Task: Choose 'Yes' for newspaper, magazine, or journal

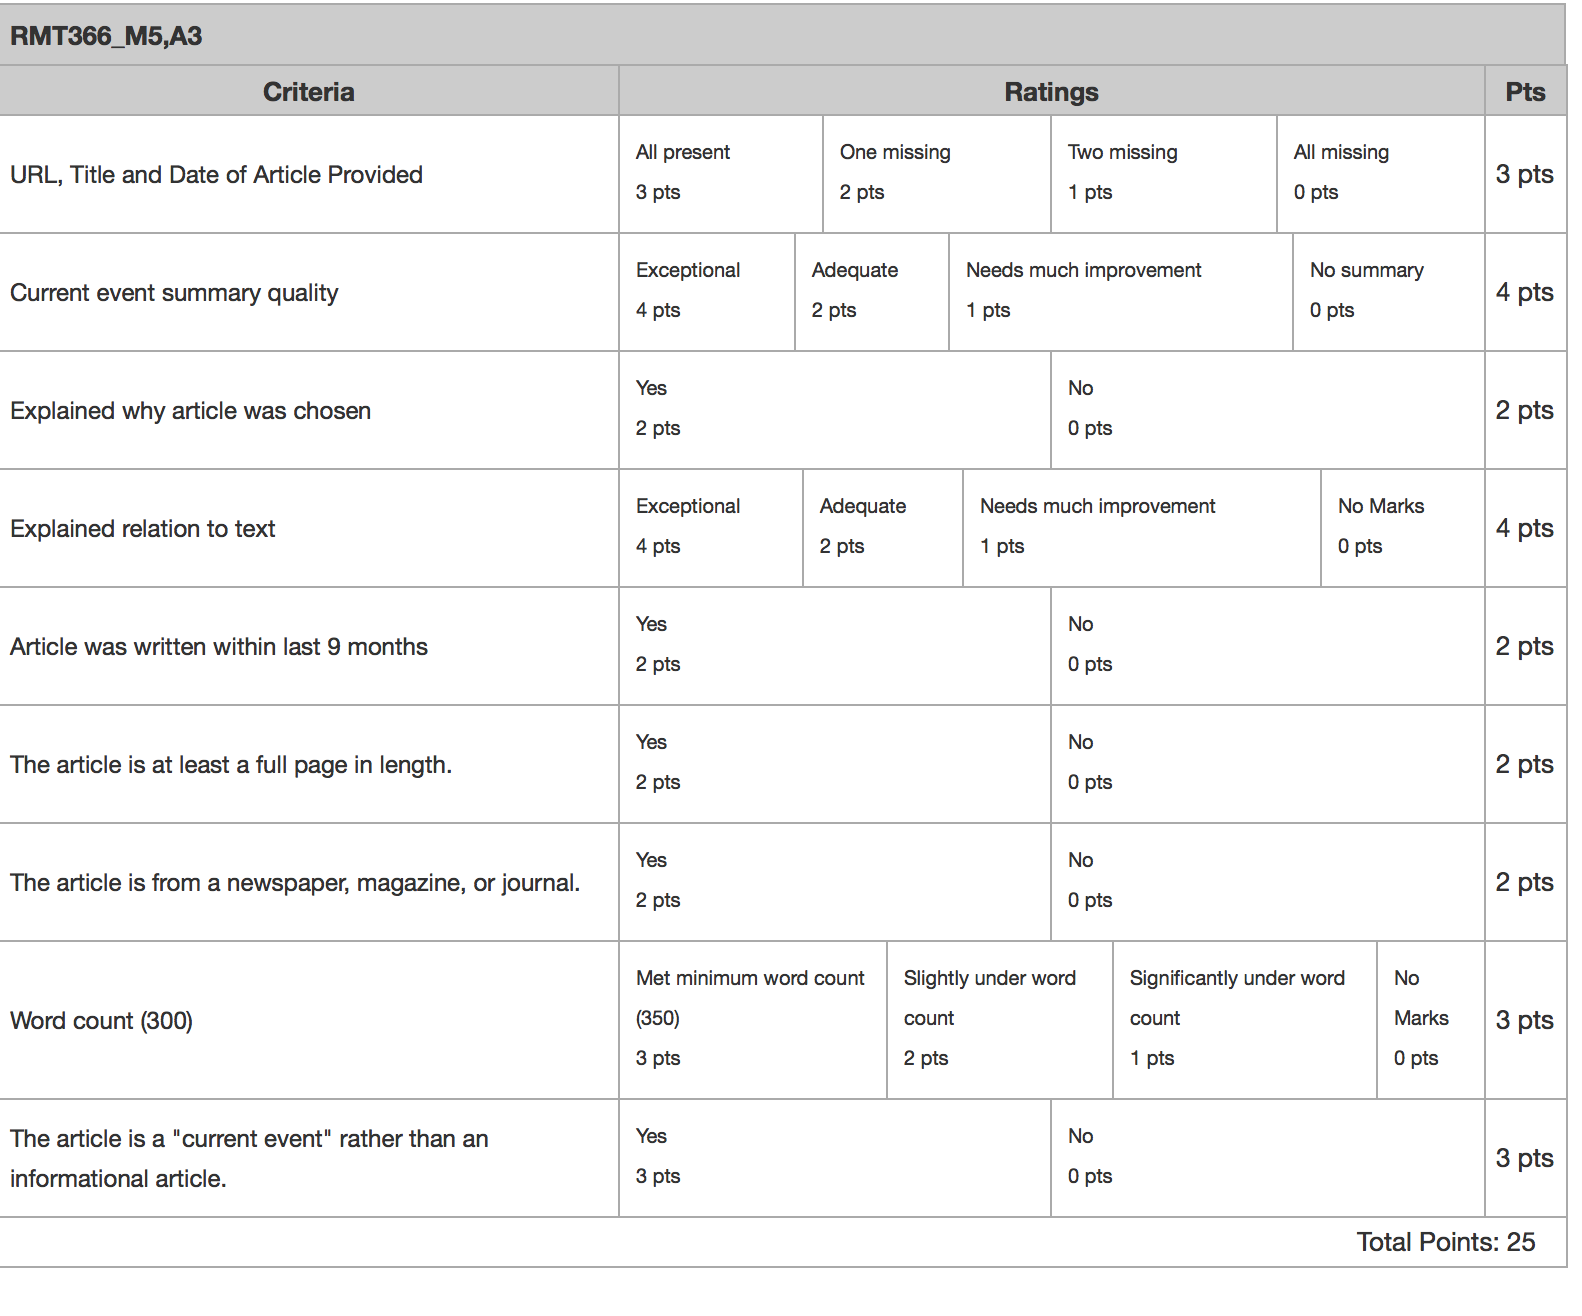Action: click(835, 882)
